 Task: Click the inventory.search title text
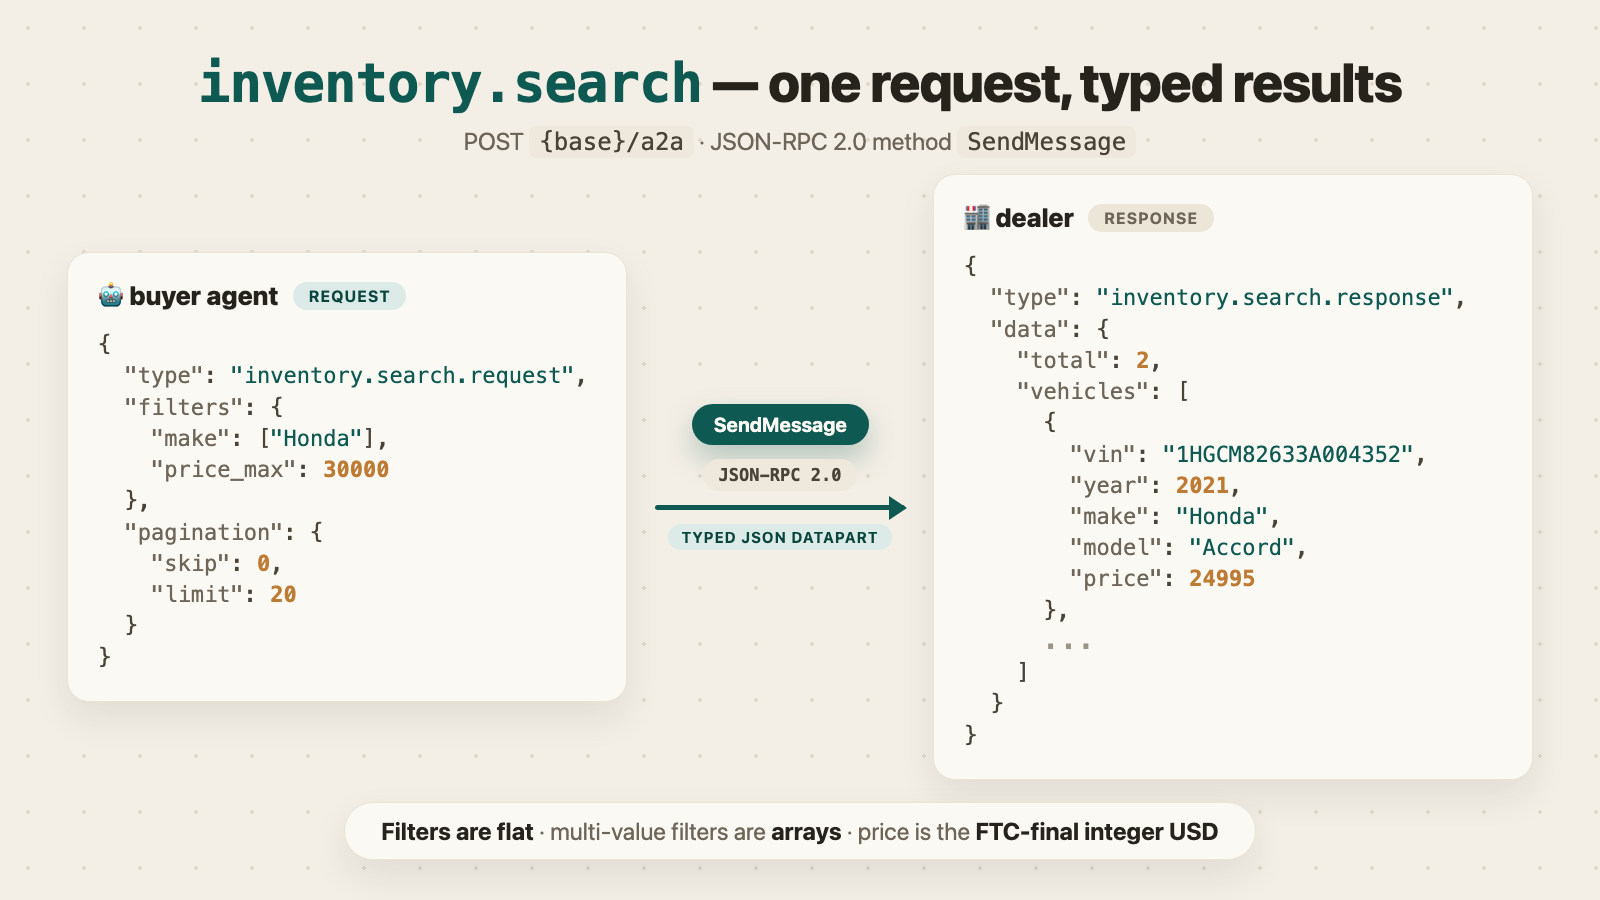pos(450,83)
